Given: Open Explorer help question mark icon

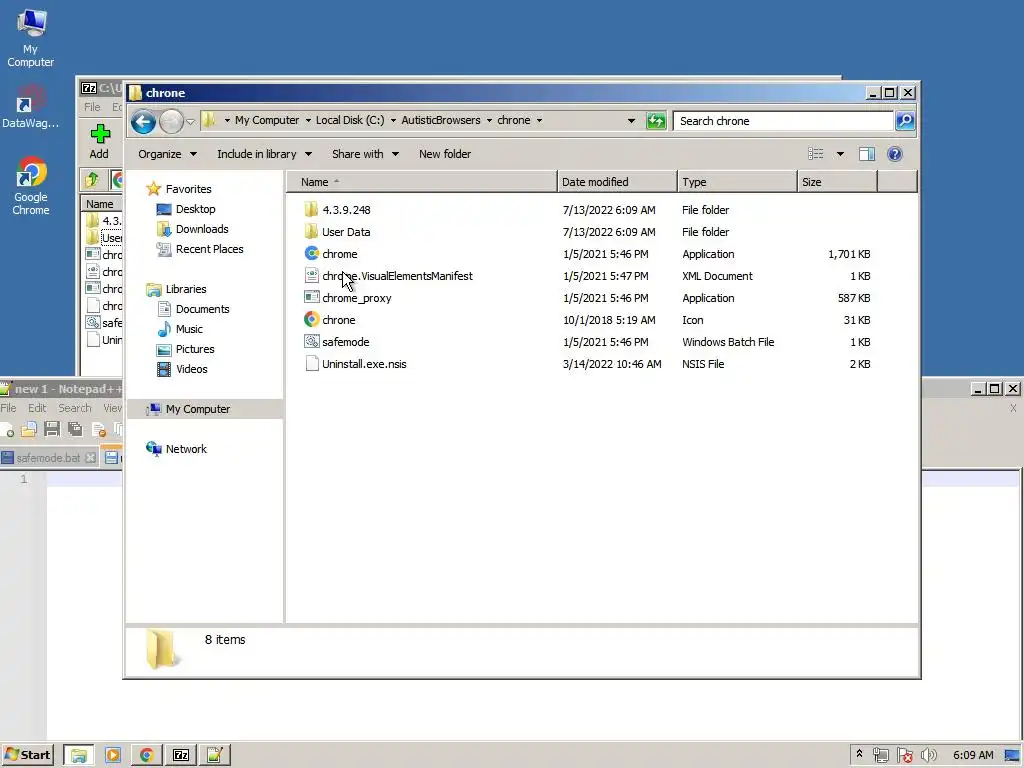Looking at the screenshot, I should 895,154.
